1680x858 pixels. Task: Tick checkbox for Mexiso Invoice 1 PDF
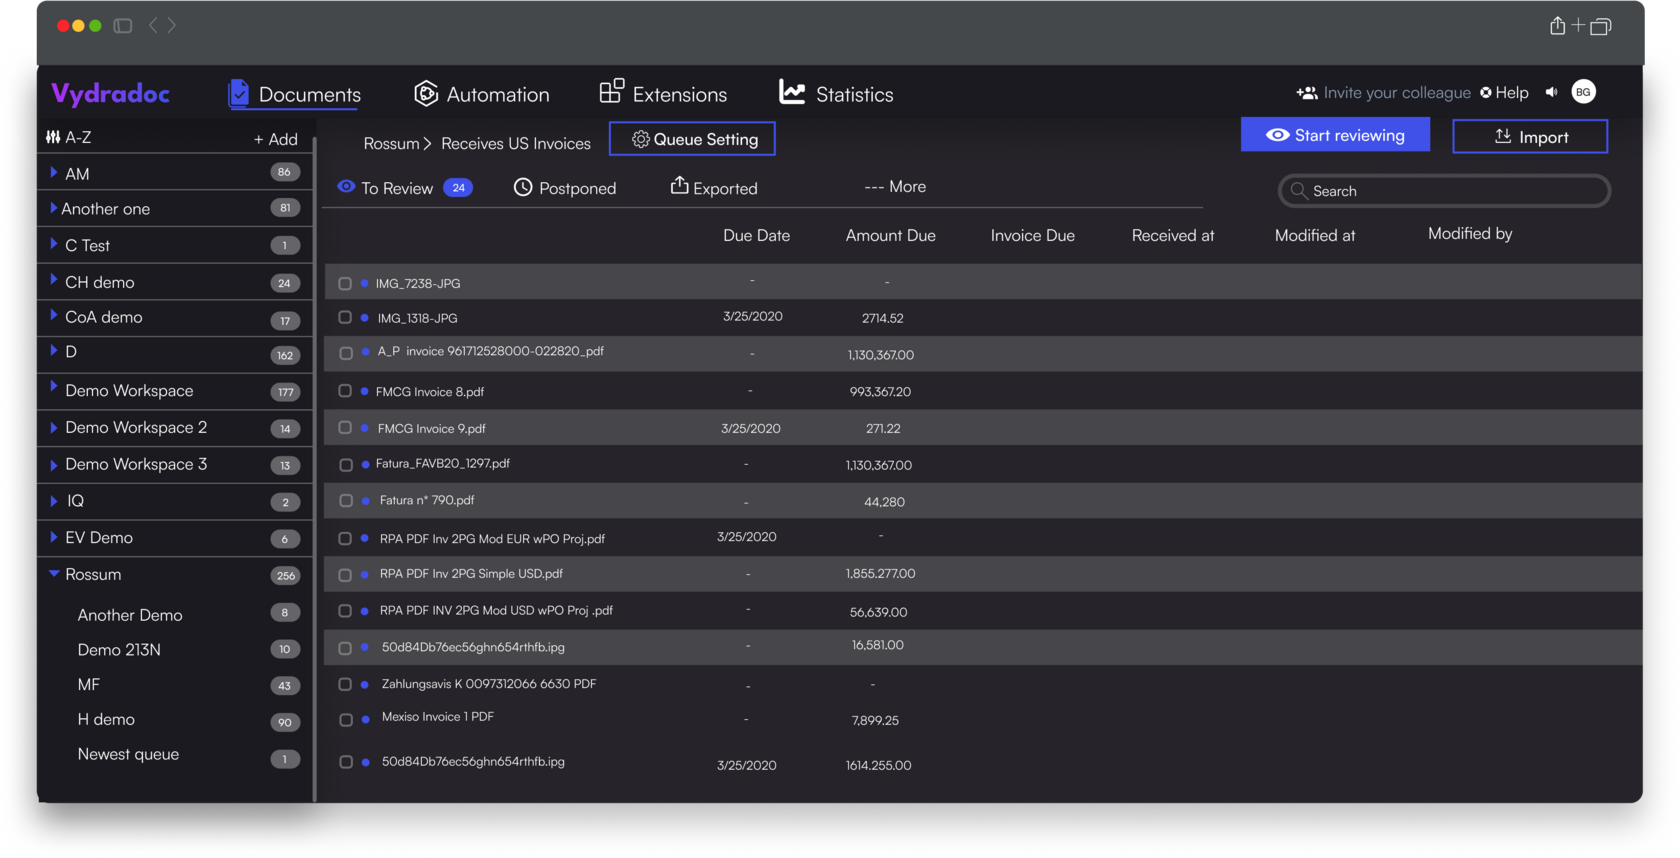[x=345, y=720]
